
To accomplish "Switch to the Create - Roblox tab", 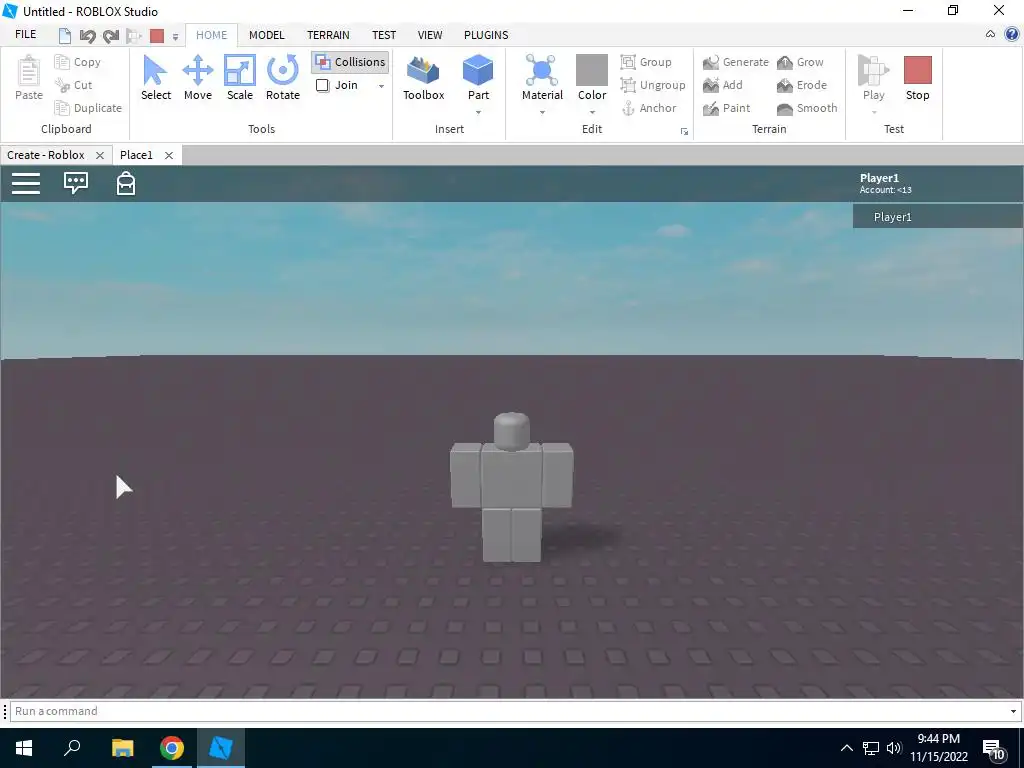I will click(x=46, y=155).
